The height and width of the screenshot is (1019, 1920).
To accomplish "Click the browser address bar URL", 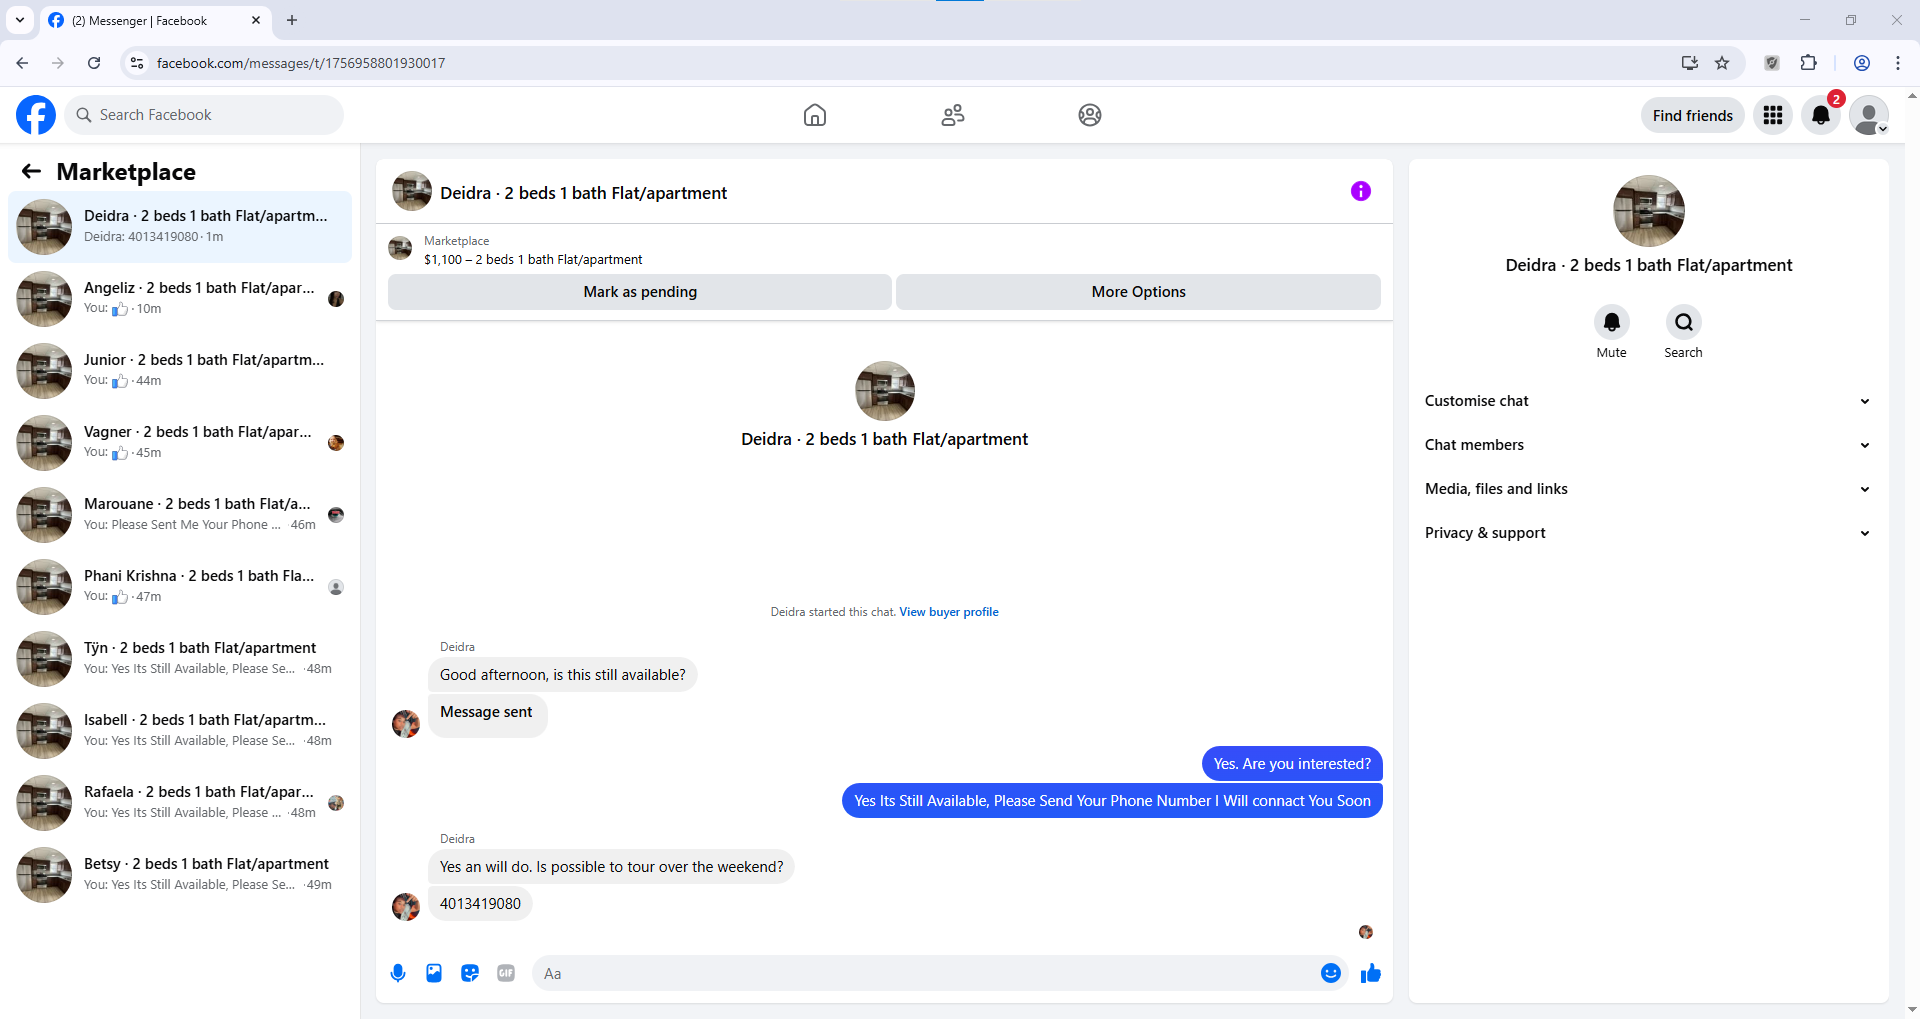I will (301, 63).
